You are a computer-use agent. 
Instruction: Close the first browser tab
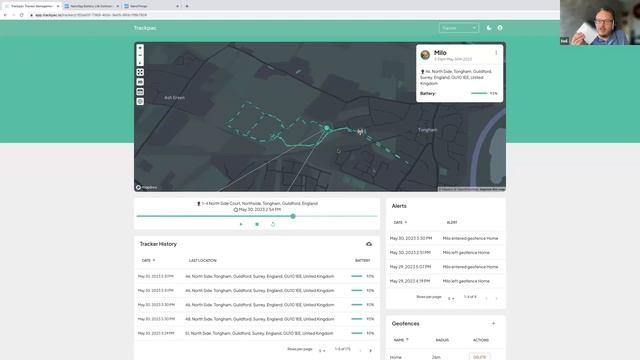[58, 6]
